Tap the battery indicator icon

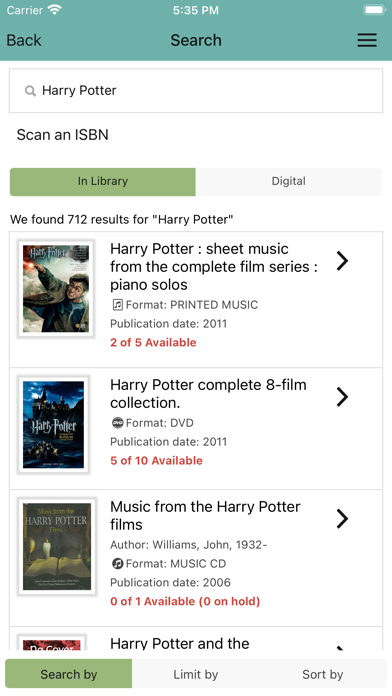click(374, 10)
